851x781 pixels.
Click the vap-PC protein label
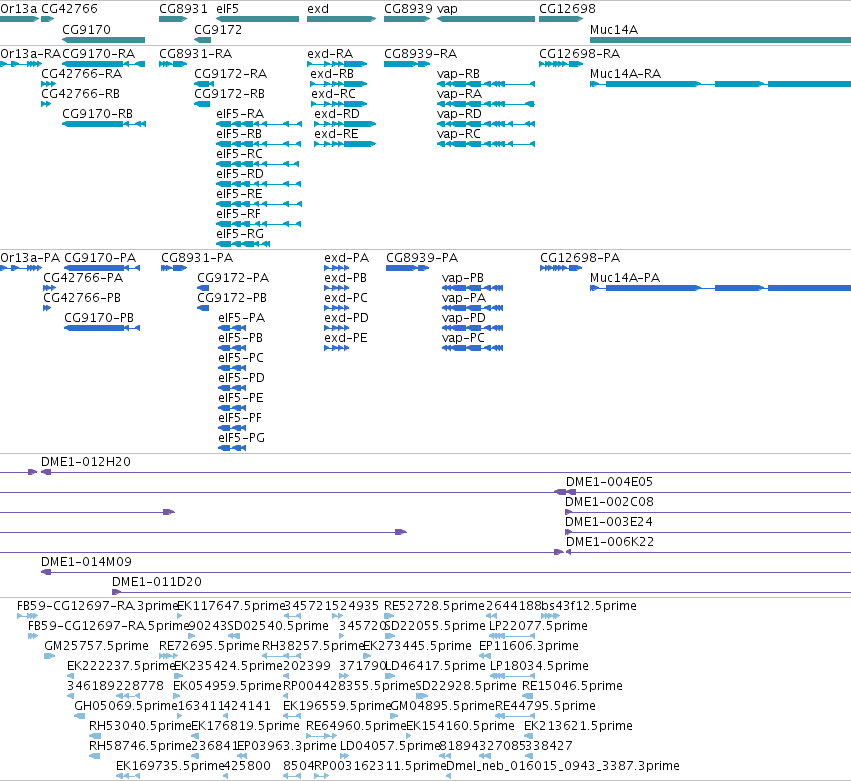(x=463, y=338)
